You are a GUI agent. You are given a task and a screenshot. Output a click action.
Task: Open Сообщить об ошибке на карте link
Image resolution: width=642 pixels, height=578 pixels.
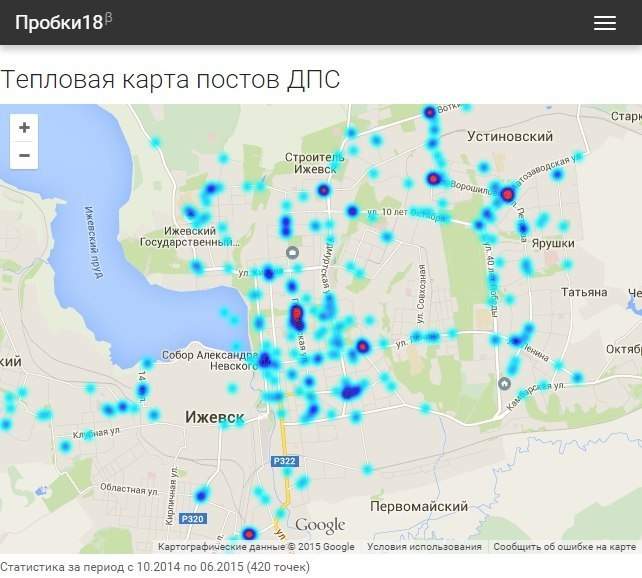pyautogui.click(x=565, y=547)
